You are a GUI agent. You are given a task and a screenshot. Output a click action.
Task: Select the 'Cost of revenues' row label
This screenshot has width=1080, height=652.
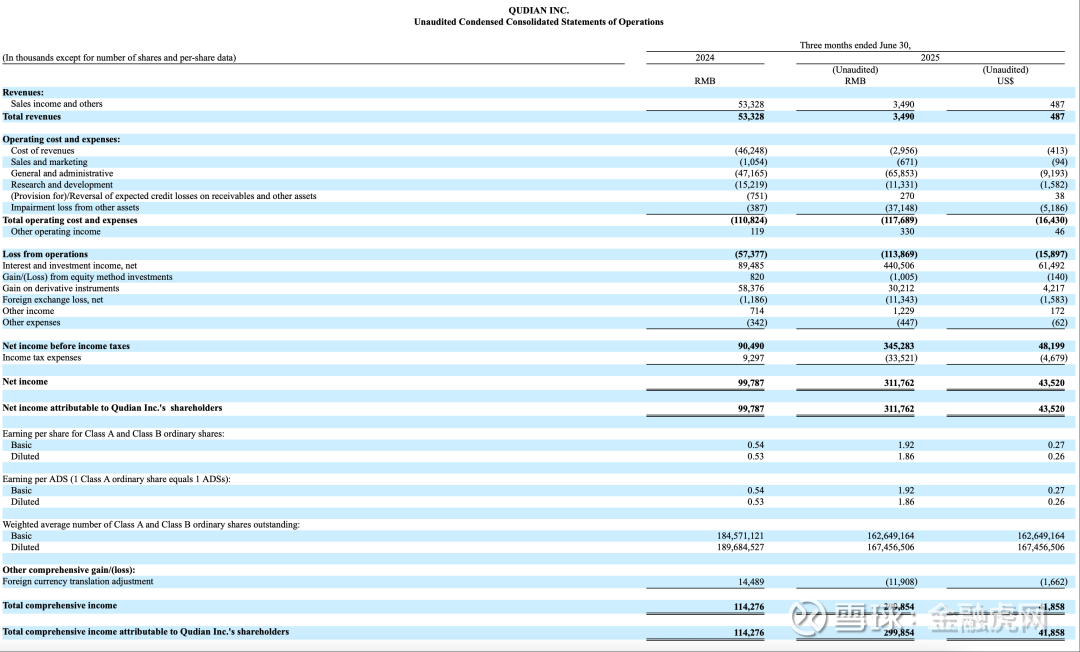43,151
